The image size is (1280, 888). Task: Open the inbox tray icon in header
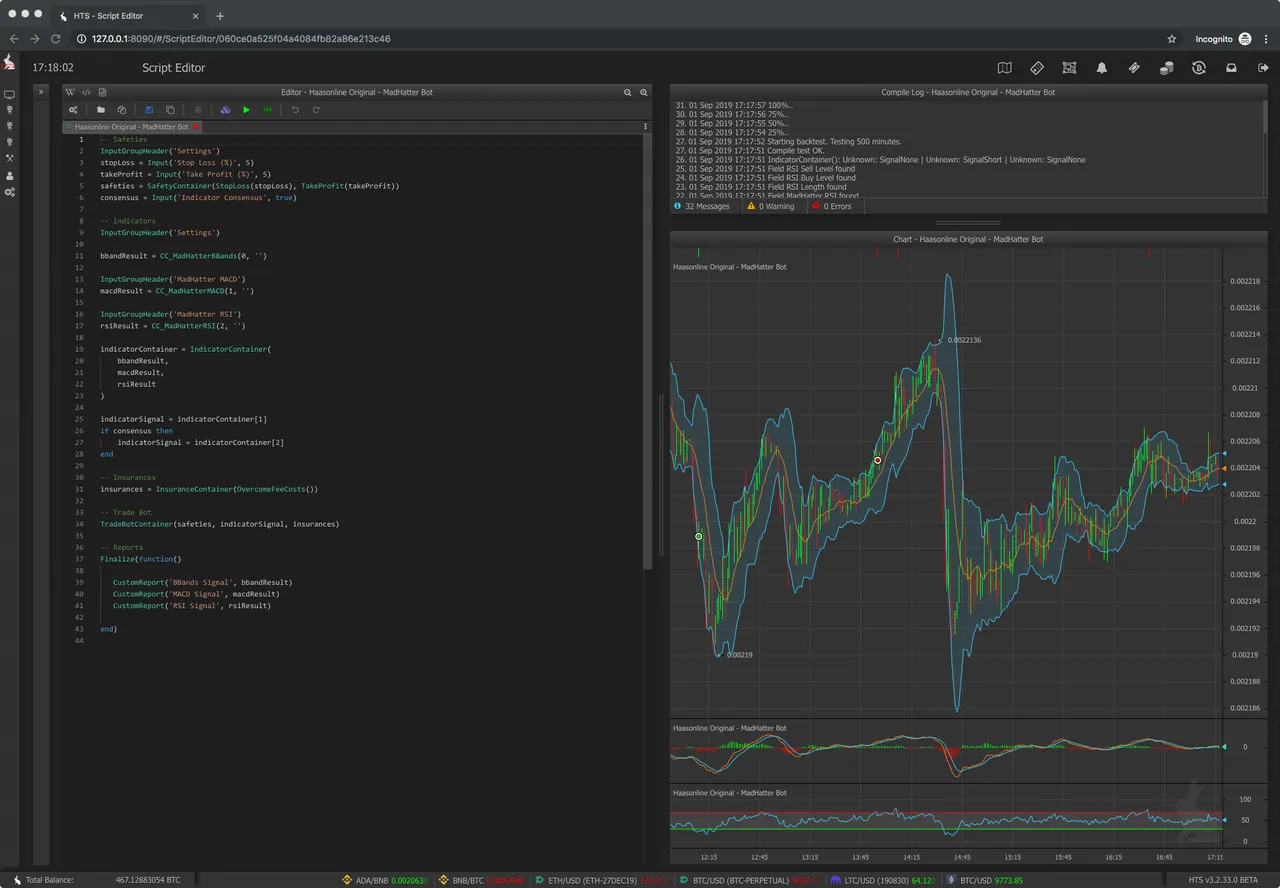click(1231, 68)
